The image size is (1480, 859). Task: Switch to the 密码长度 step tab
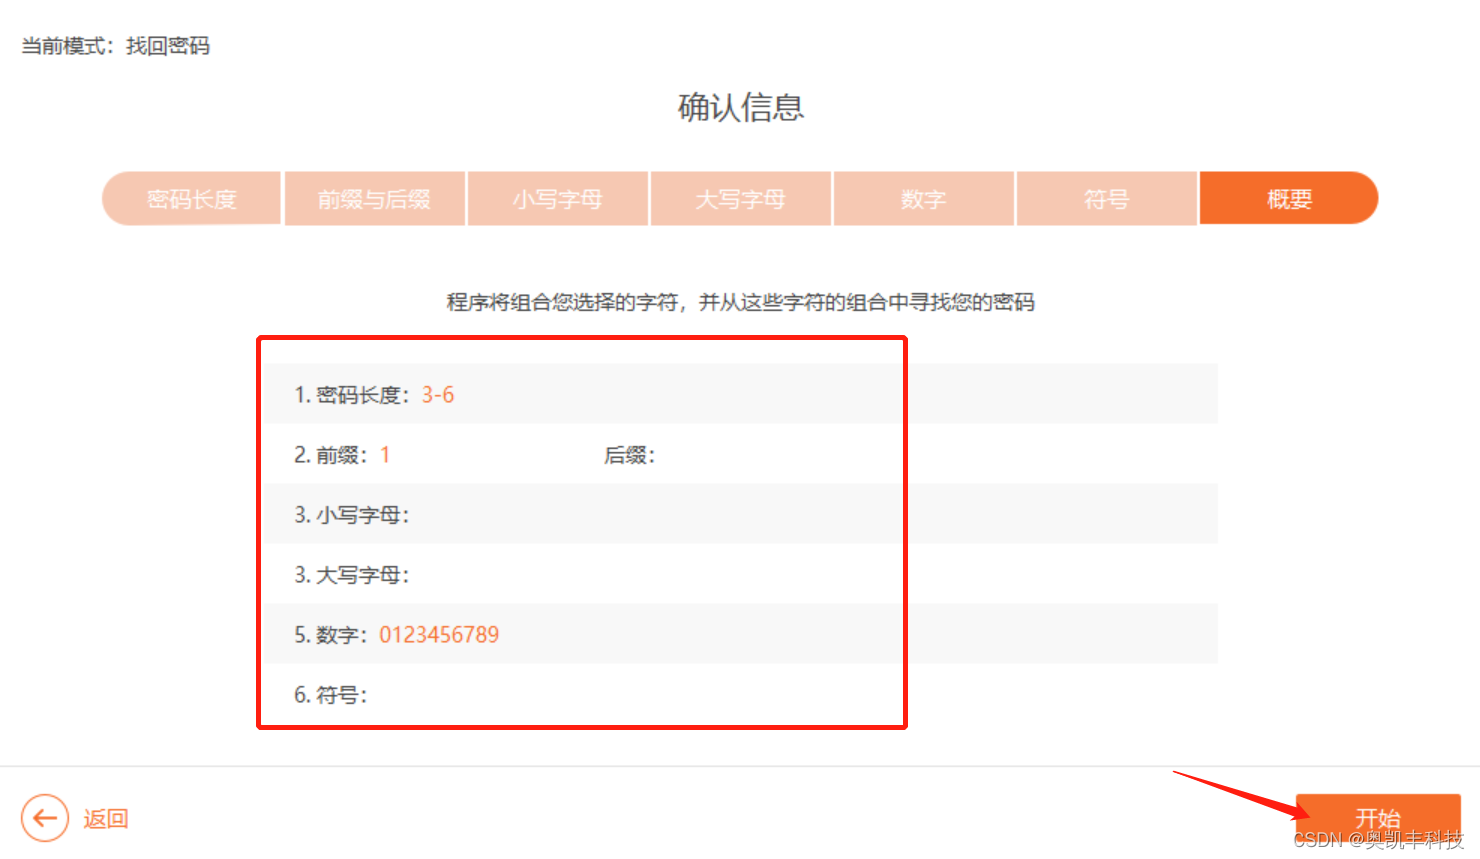192,199
